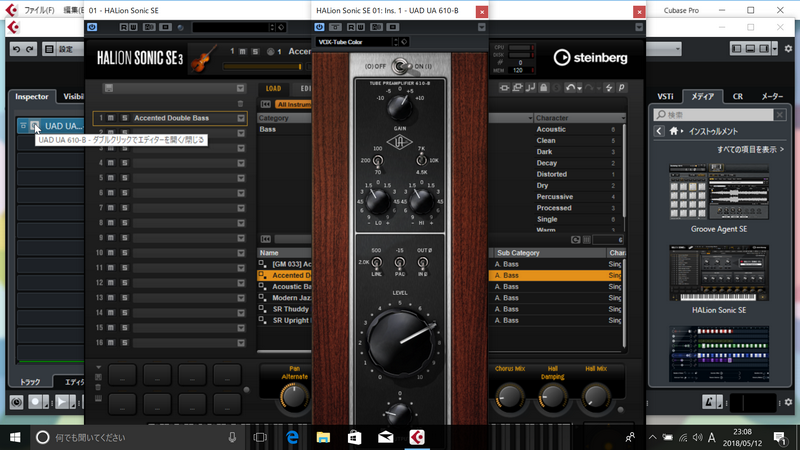Select Groove Agent SE thumbnail
The height and width of the screenshot is (450, 800).
click(719, 192)
